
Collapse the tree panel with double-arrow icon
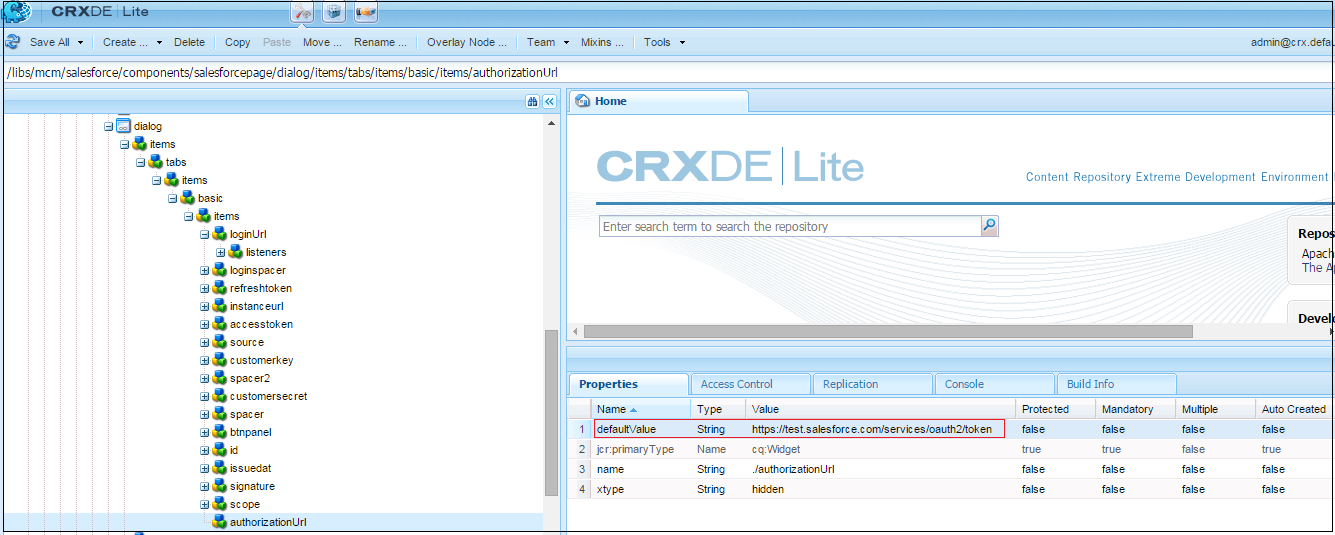(x=549, y=101)
